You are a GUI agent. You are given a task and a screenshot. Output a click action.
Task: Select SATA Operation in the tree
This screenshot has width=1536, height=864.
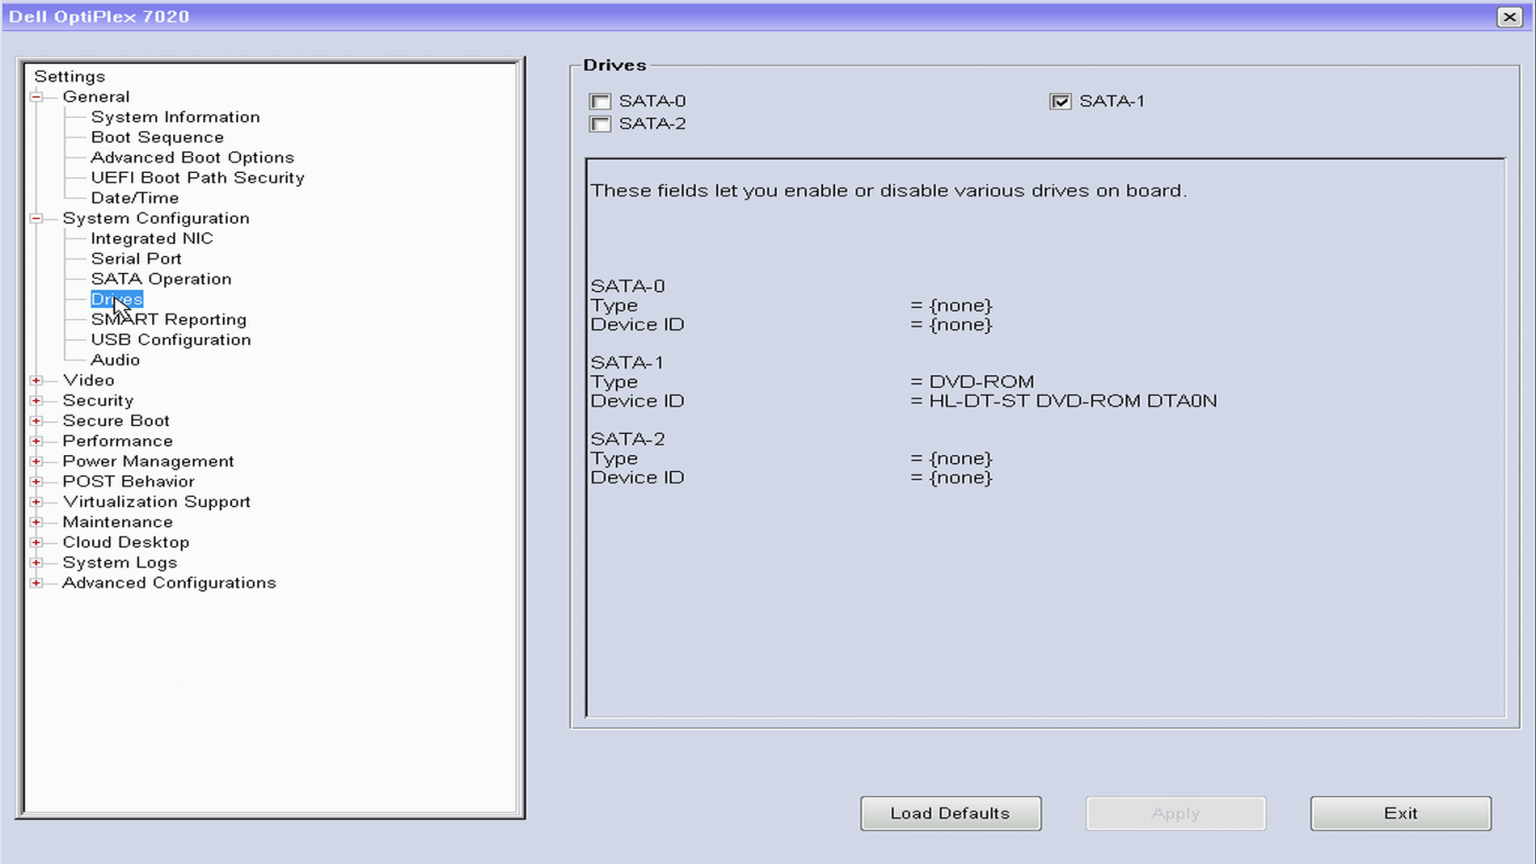pyautogui.click(x=161, y=279)
